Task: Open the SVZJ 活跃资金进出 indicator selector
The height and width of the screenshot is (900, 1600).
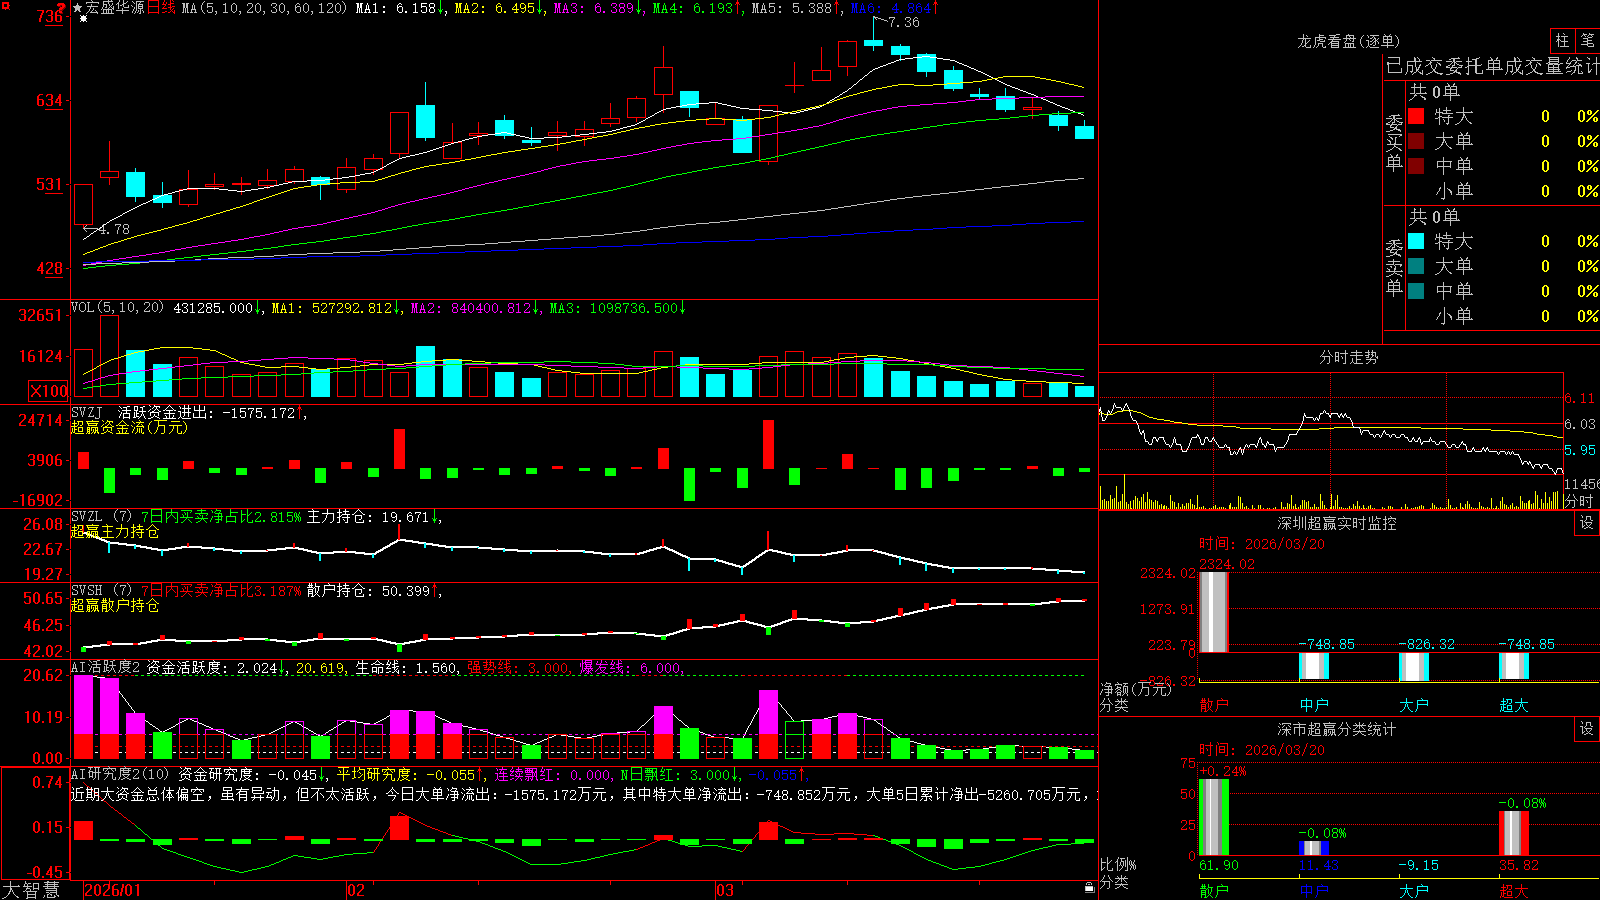Action: click(x=189, y=412)
